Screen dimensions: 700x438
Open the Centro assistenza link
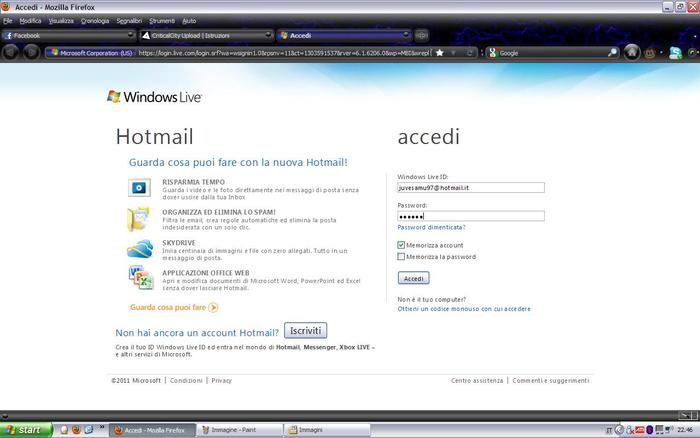pyautogui.click(x=477, y=380)
